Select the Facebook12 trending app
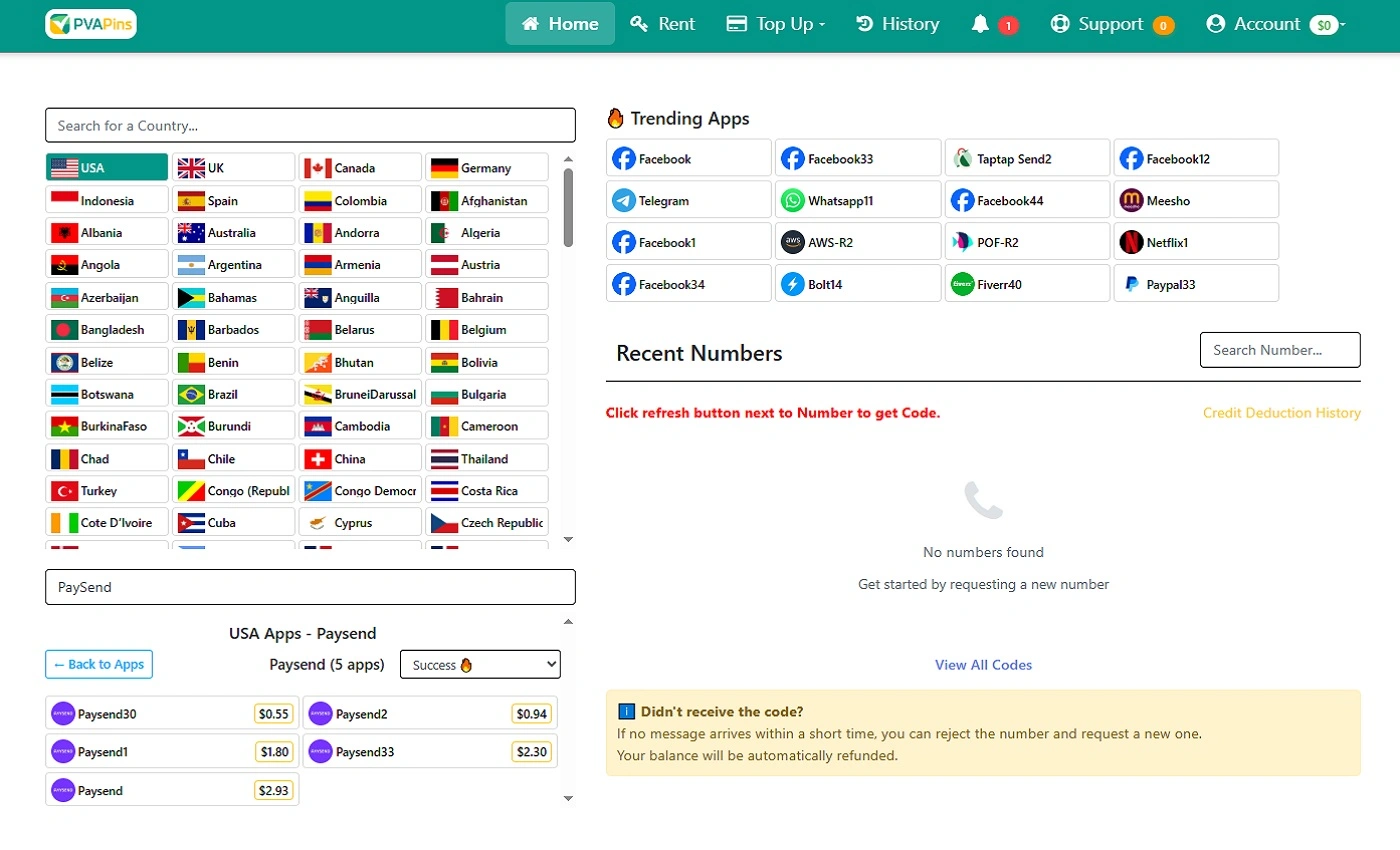The width and height of the screenshot is (1400, 850). tap(1196, 158)
